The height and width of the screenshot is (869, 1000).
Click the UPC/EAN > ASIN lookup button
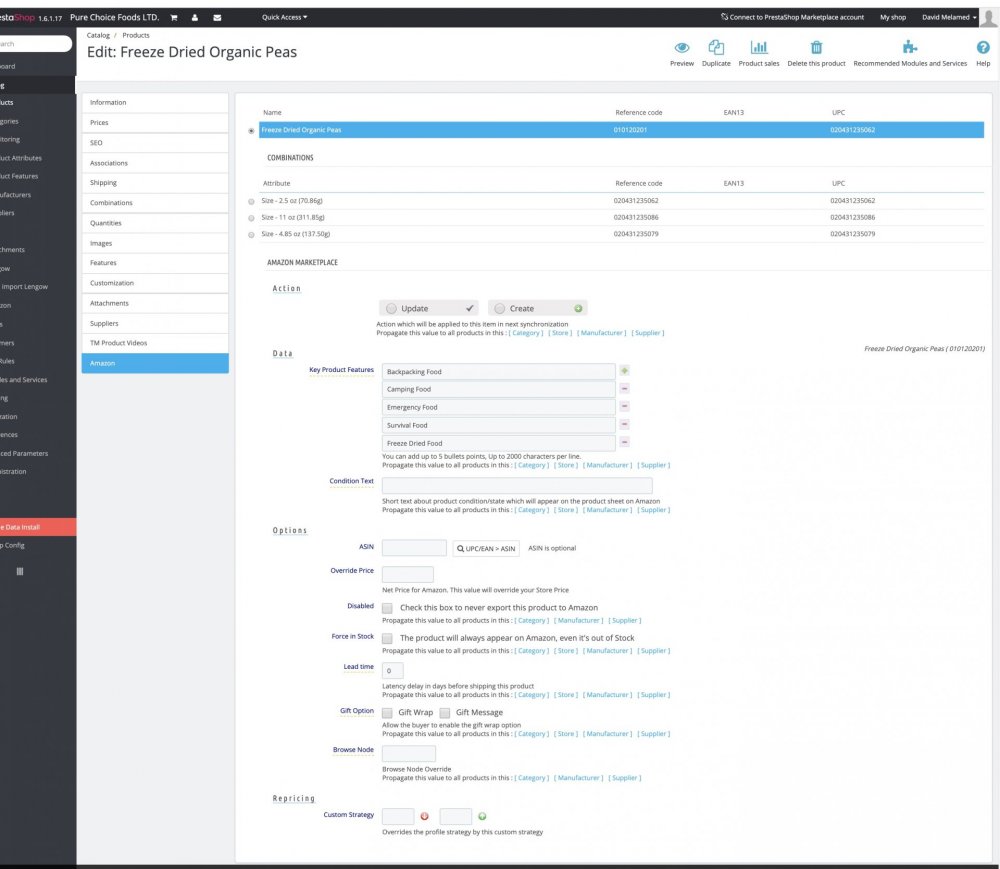point(486,548)
